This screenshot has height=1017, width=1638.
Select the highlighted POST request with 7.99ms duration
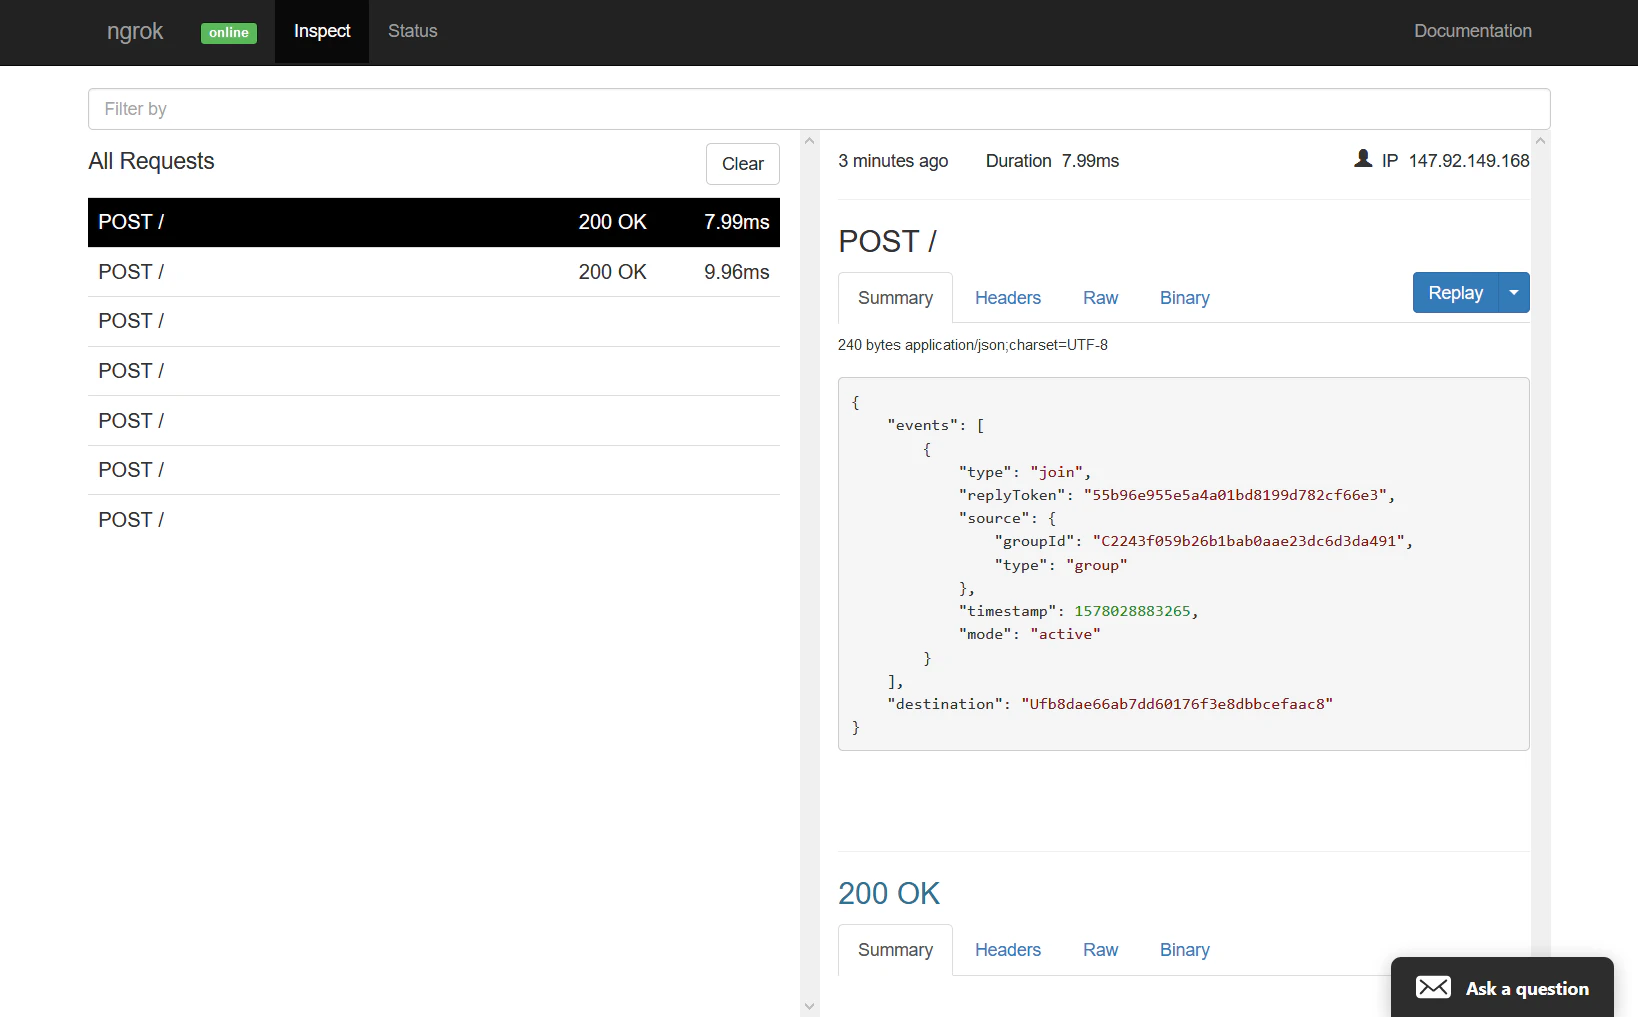pyautogui.click(x=433, y=222)
